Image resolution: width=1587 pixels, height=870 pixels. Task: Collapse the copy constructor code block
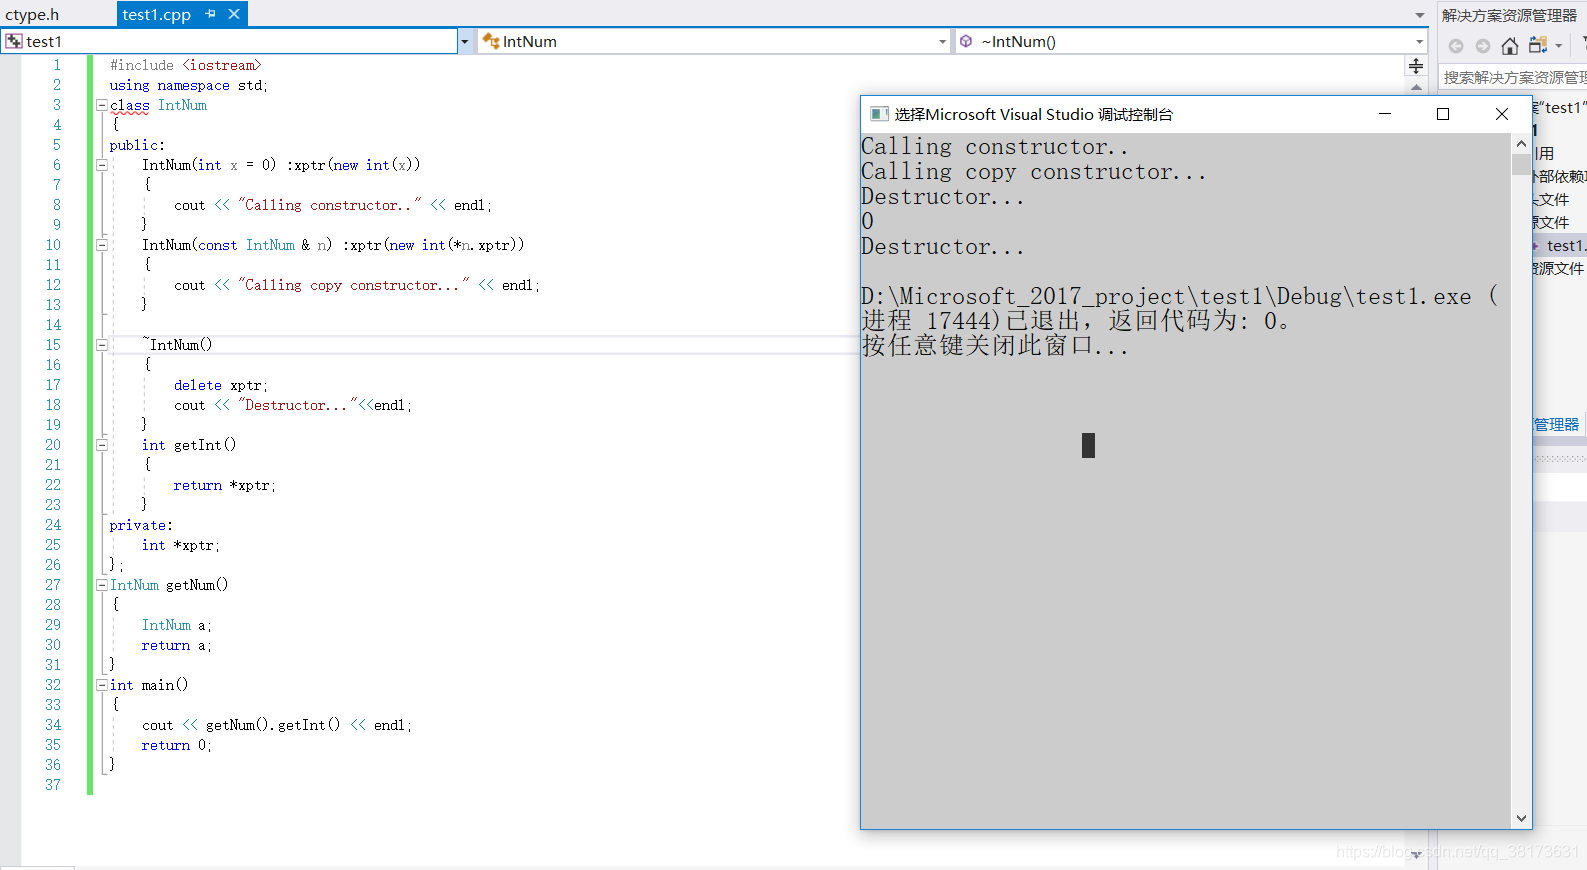tap(101, 245)
